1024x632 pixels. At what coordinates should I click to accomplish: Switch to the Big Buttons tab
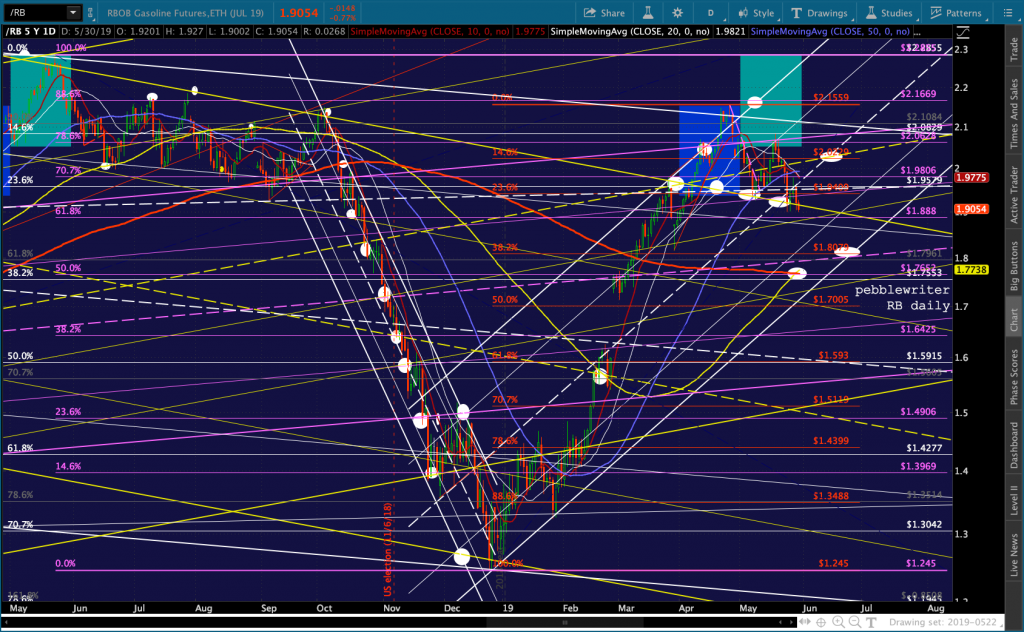click(1014, 266)
